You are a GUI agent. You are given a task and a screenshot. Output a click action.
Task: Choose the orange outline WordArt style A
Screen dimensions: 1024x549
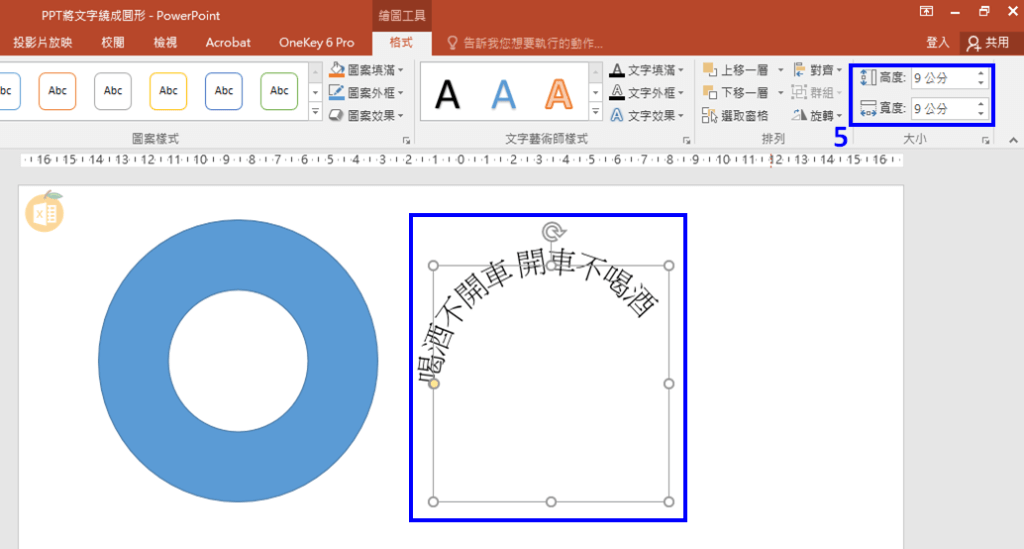pos(559,93)
